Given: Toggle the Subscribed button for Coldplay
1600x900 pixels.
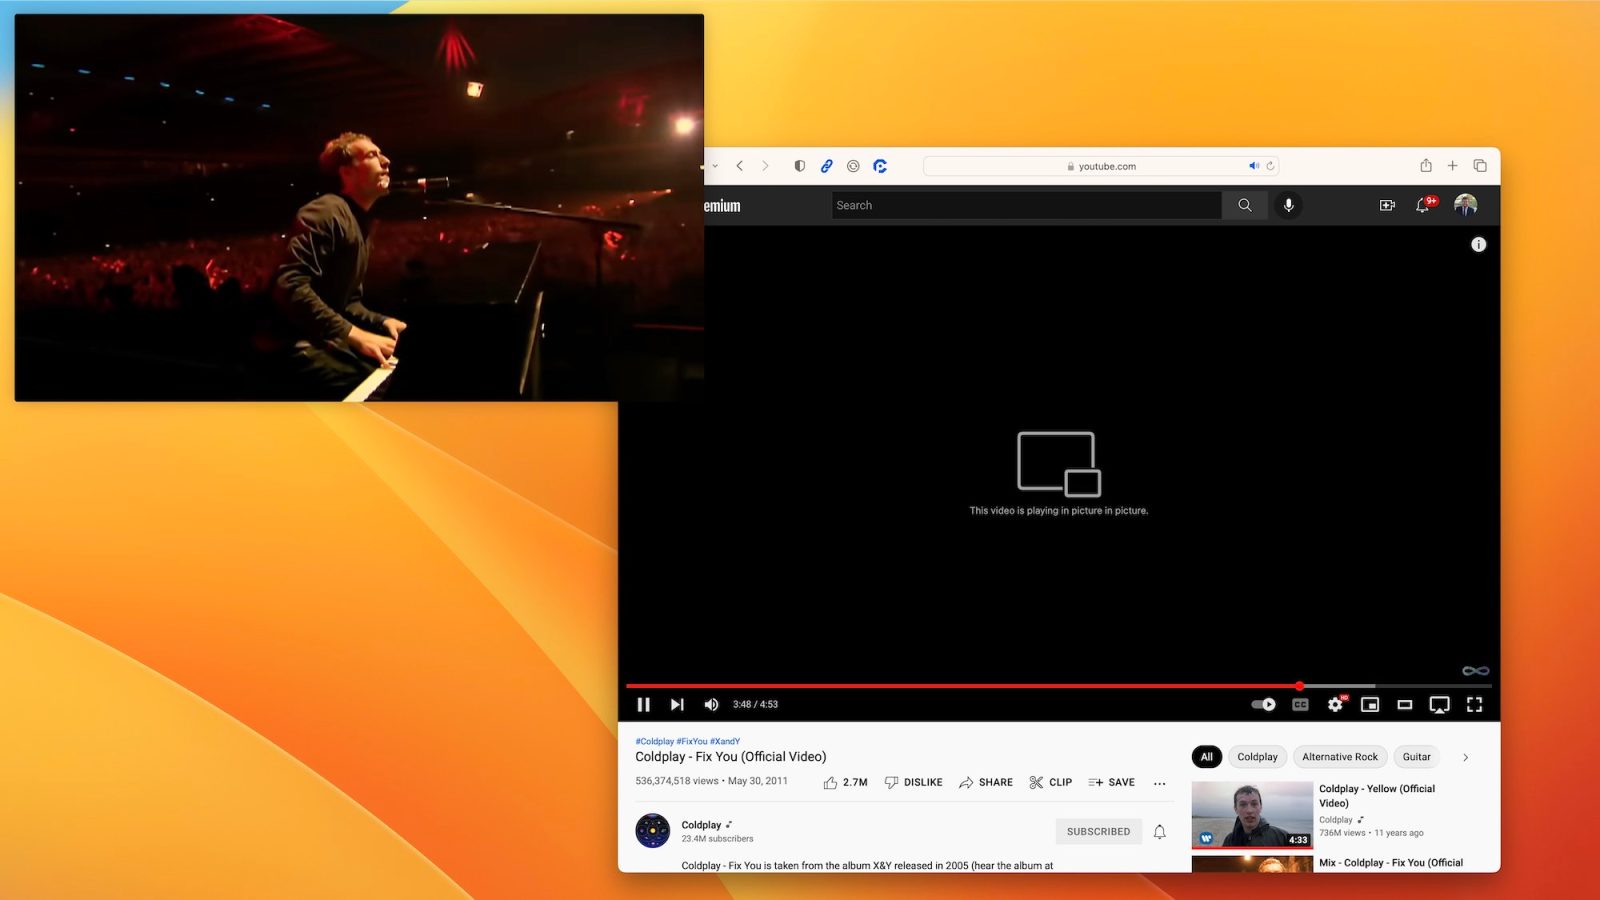Looking at the screenshot, I should point(1098,831).
